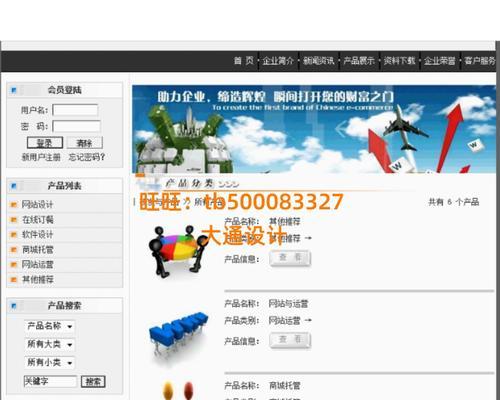Click the 共有 6 个产品 count text

[x=454, y=202]
